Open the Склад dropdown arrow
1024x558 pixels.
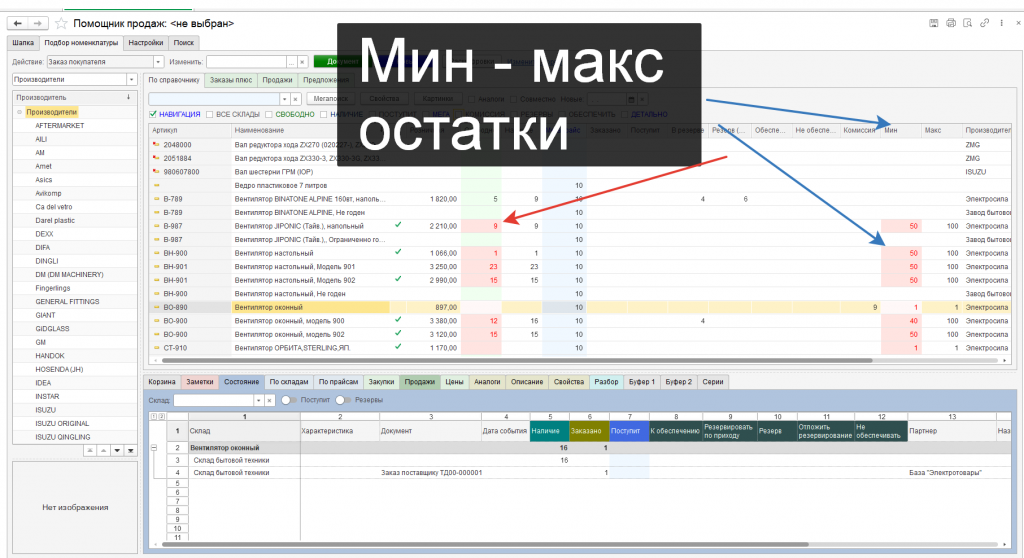pos(259,400)
